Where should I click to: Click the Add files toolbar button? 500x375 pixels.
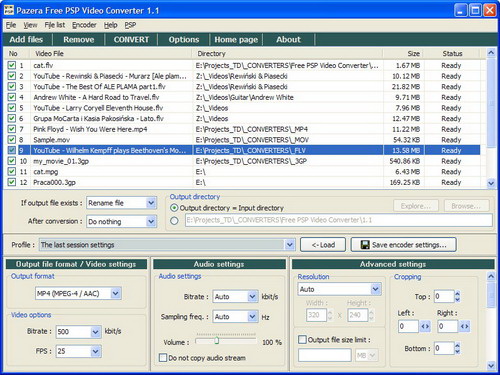(x=26, y=39)
